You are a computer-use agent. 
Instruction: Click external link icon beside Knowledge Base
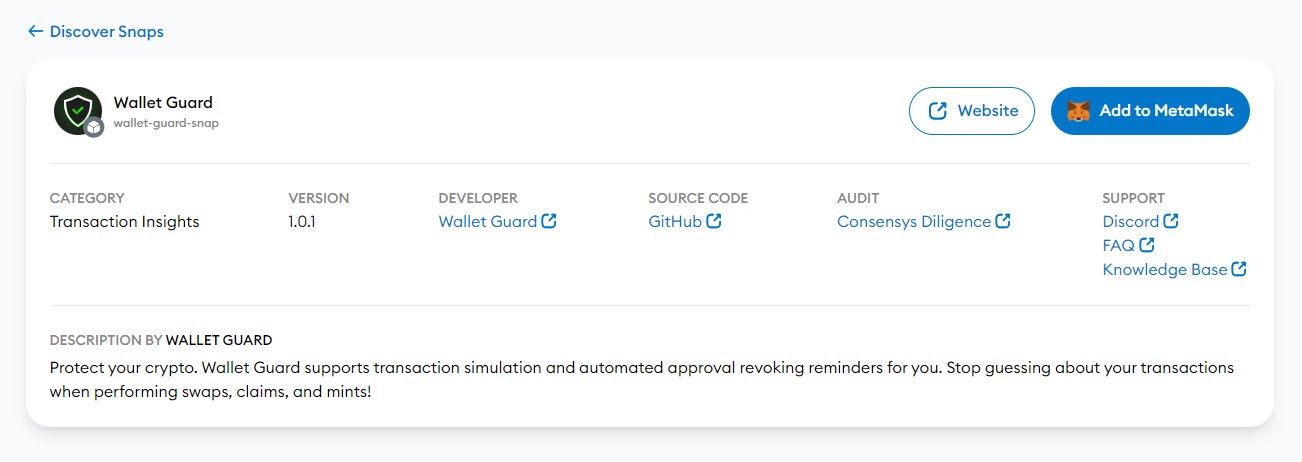coord(1239,269)
